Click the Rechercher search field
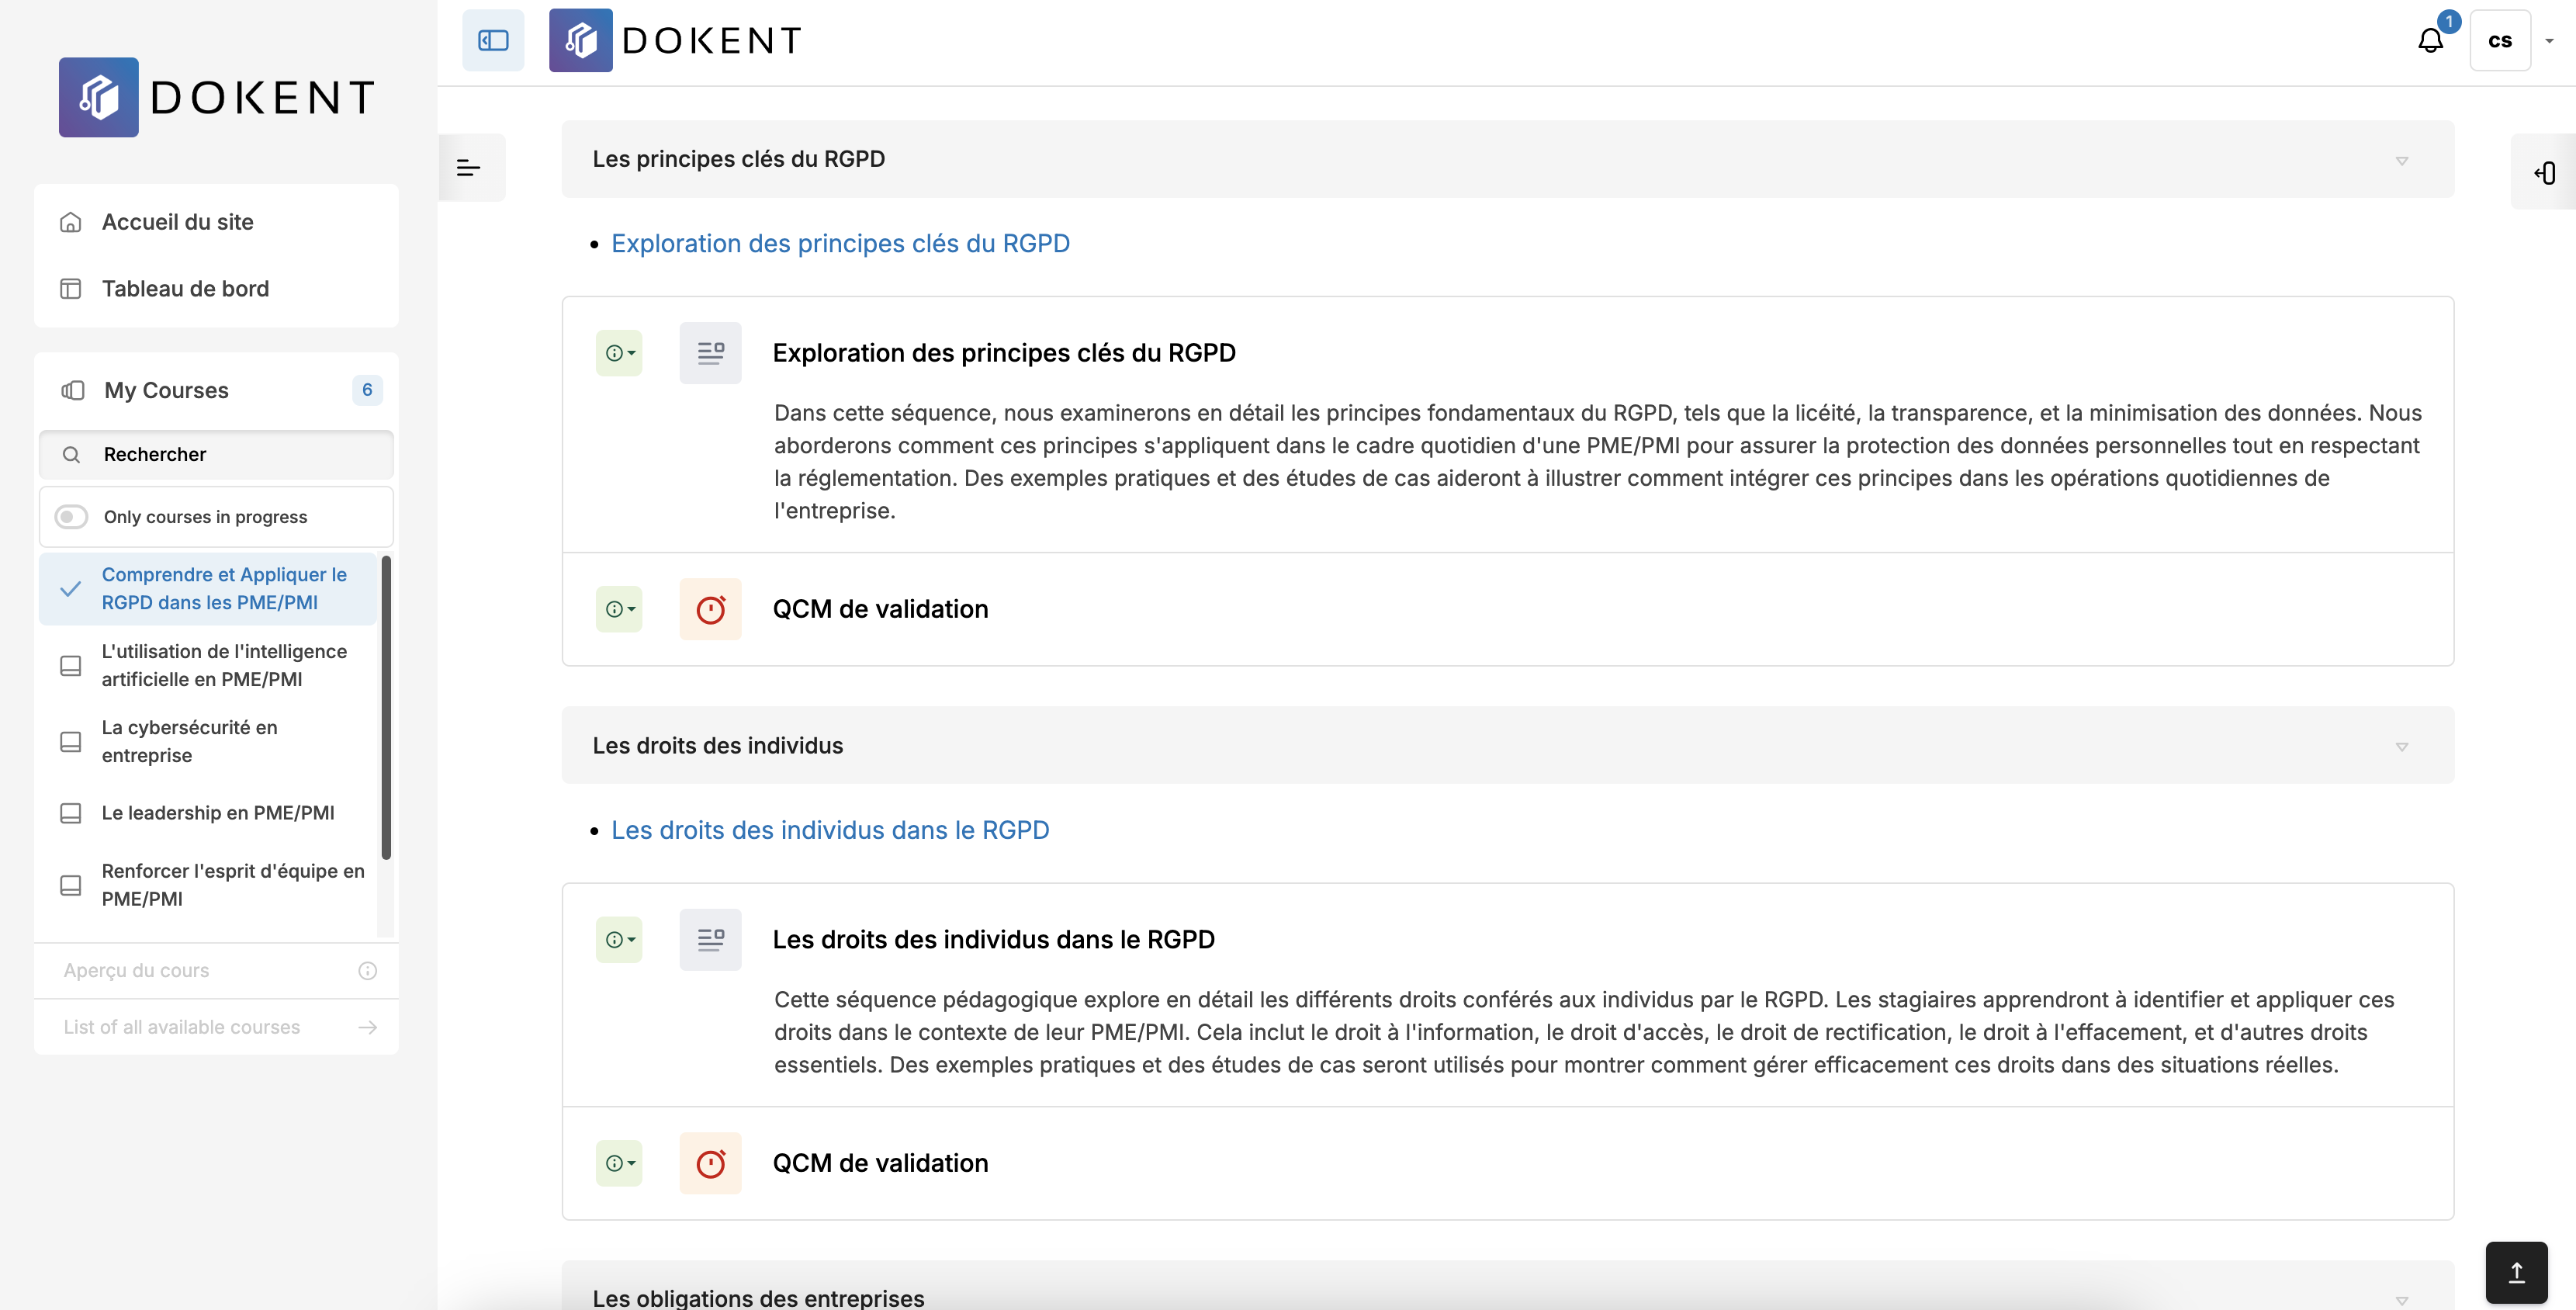 (216, 455)
